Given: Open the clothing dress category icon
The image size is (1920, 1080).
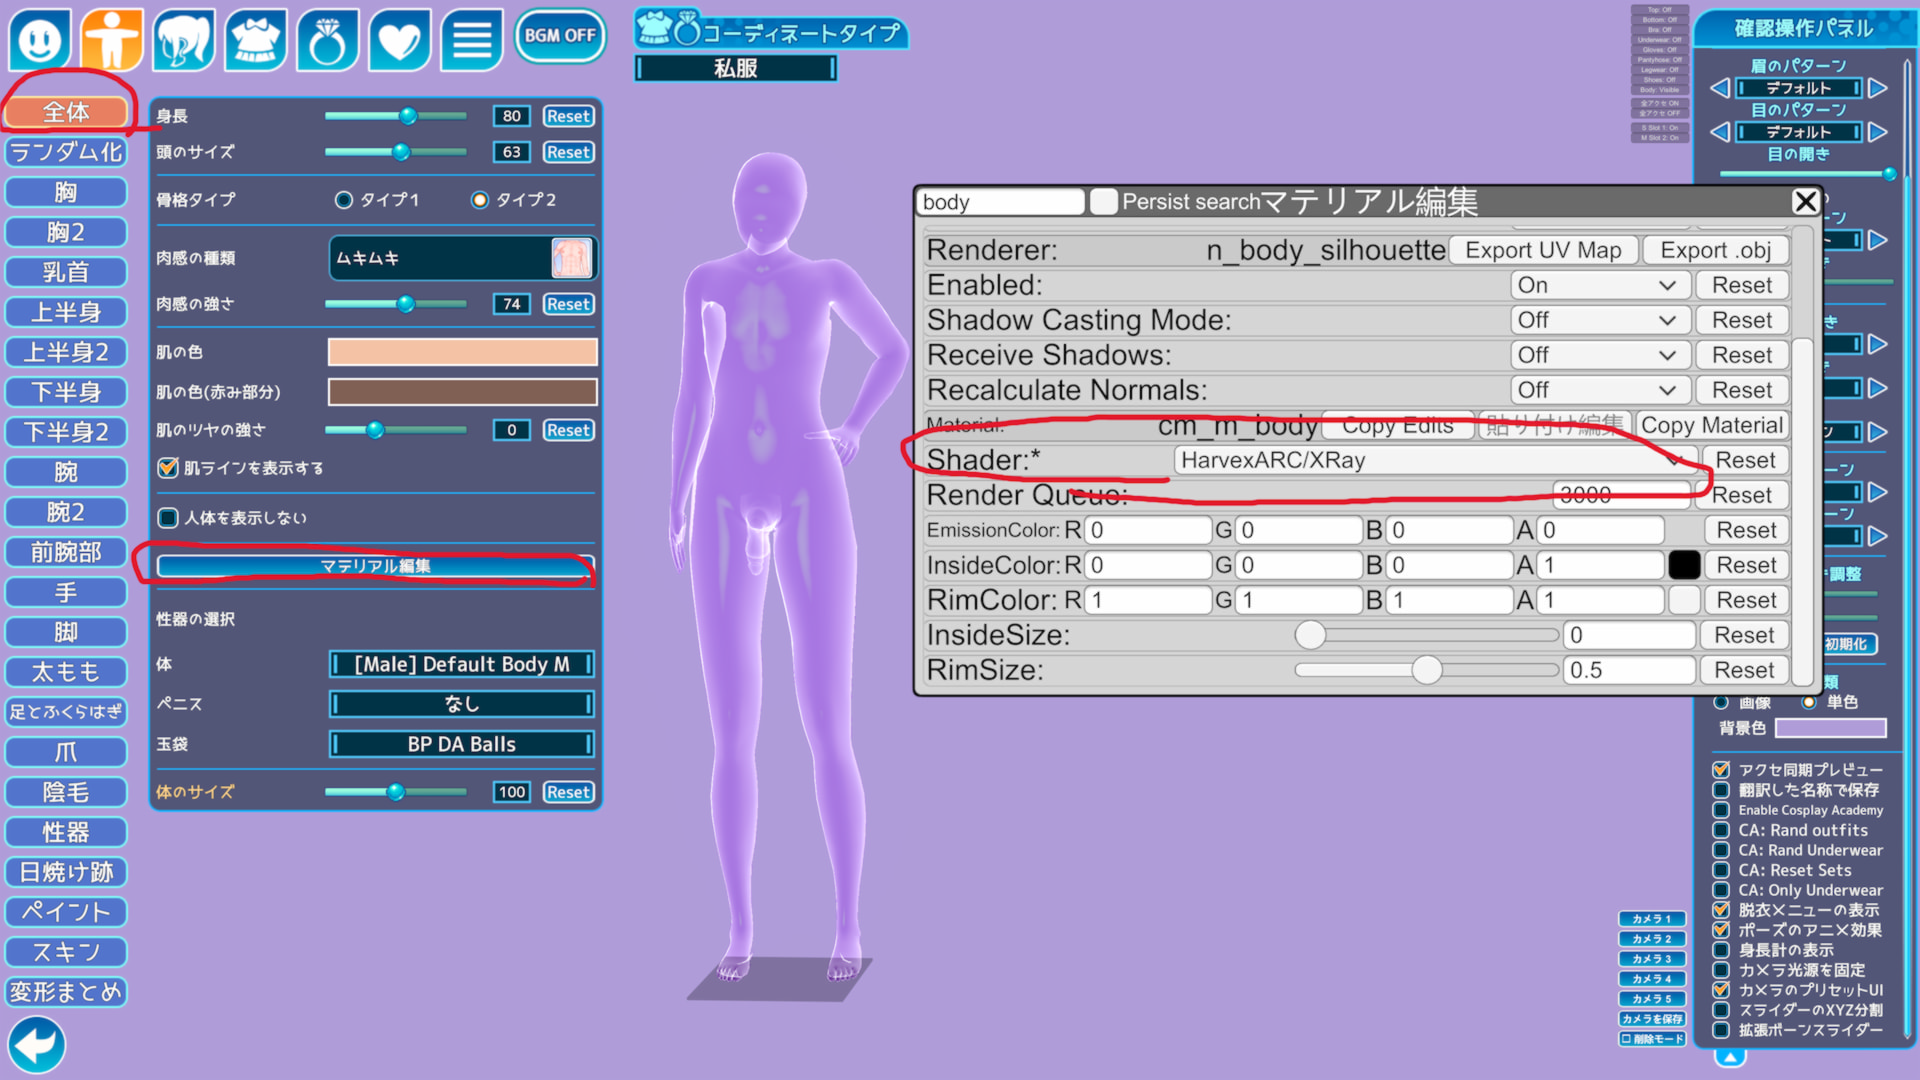Looking at the screenshot, I should tap(256, 40).
